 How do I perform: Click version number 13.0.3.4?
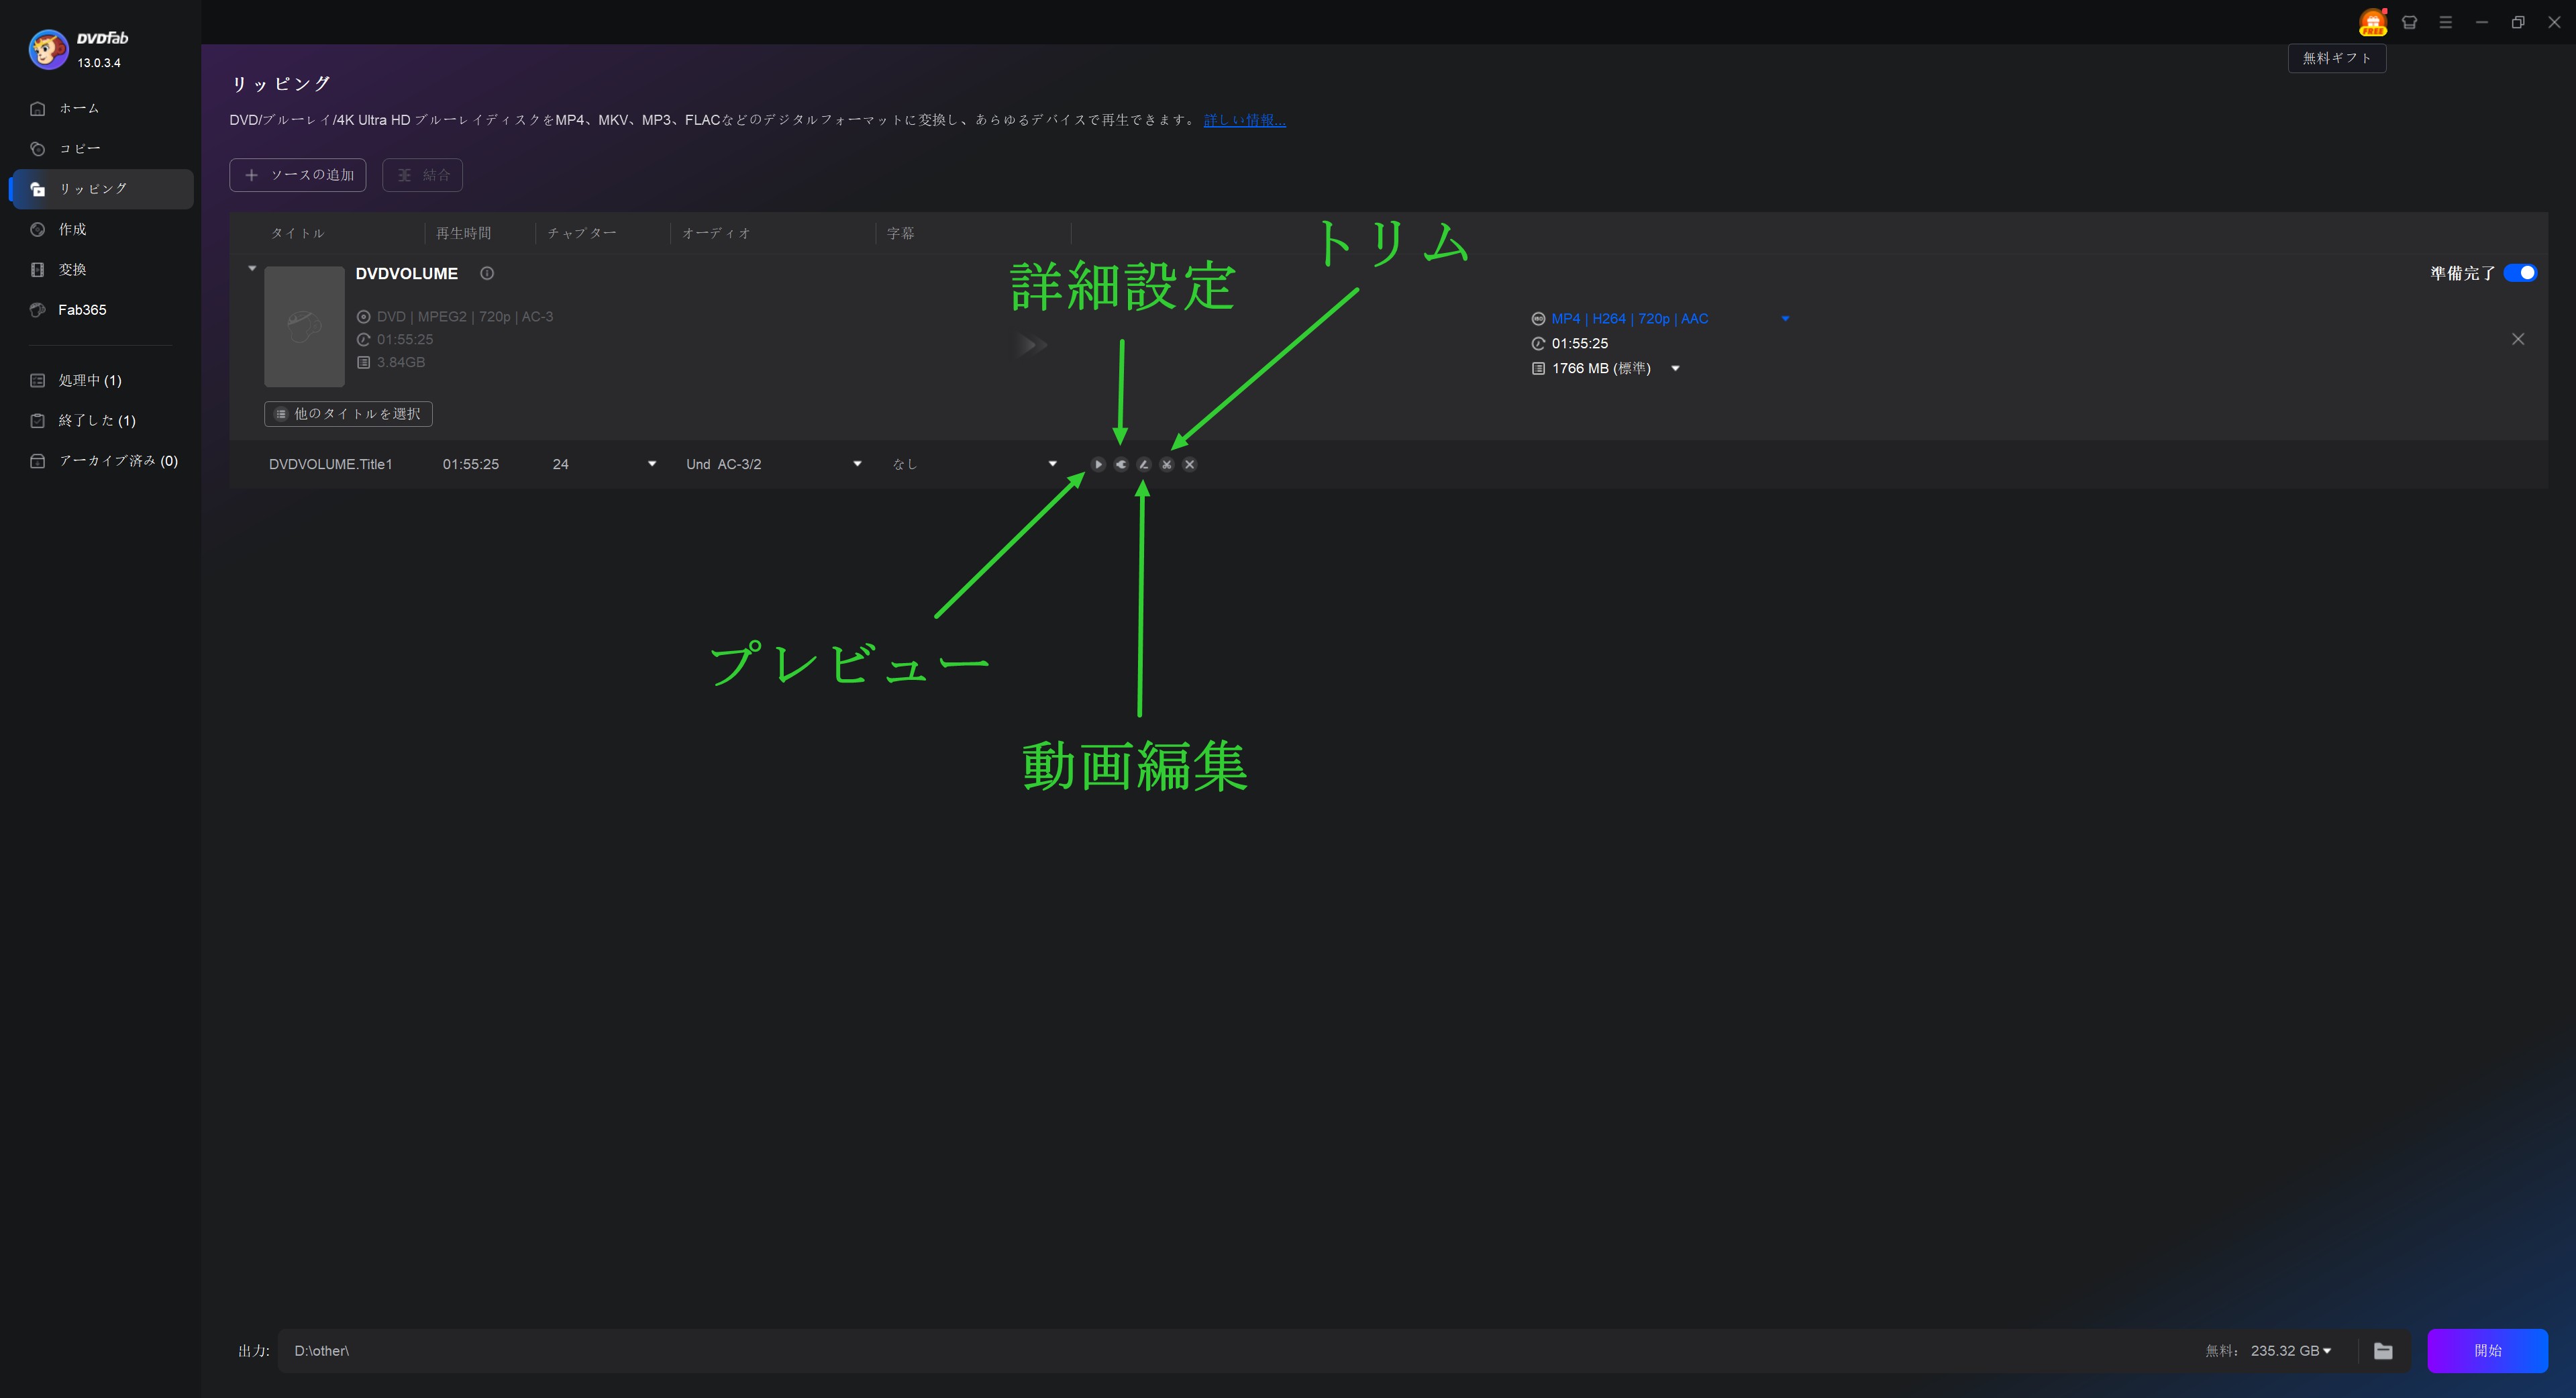click(x=99, y=63)
